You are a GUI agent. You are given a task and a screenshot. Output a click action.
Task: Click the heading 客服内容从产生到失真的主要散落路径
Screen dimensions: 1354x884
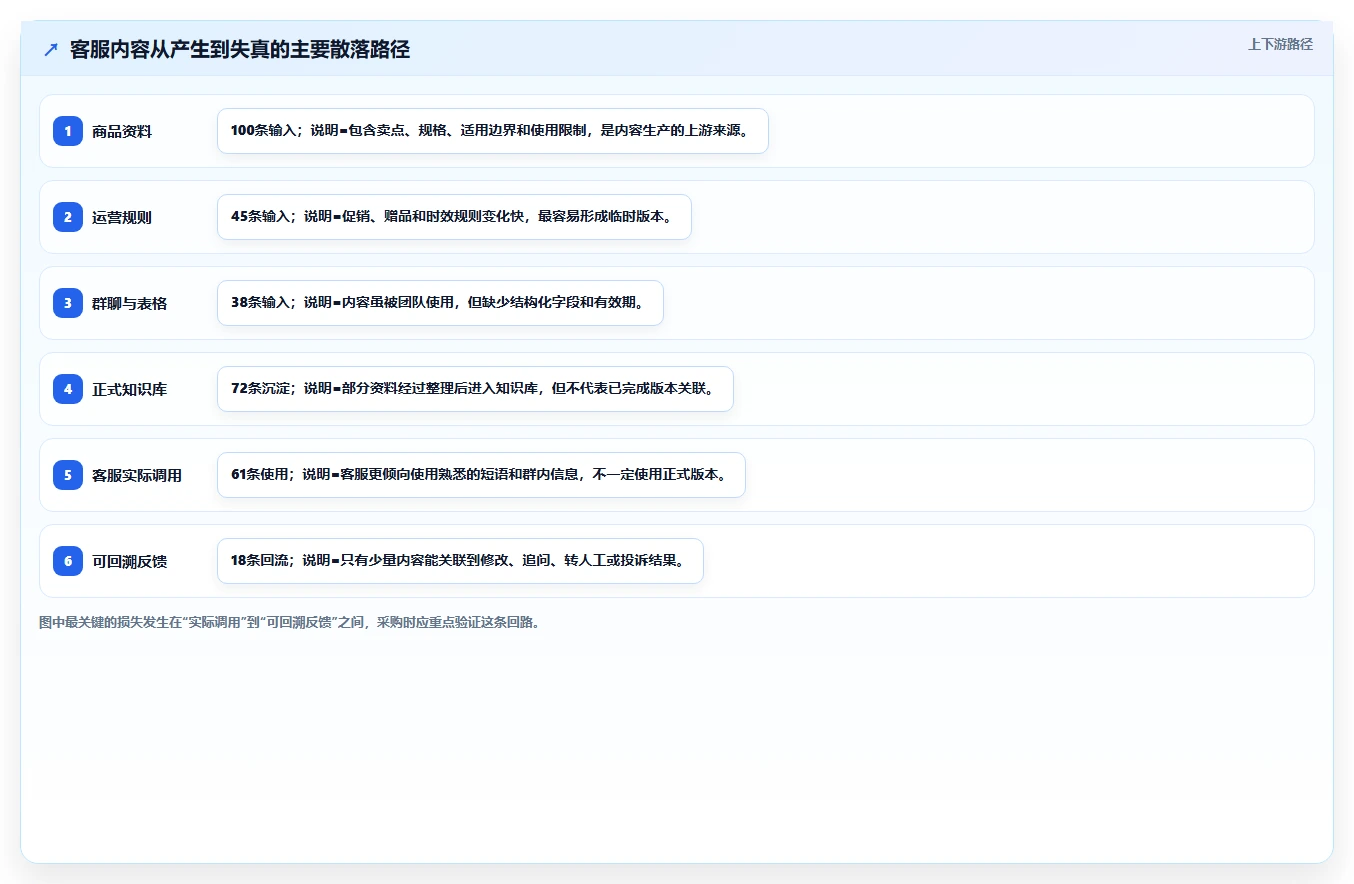tap(240, 49)
